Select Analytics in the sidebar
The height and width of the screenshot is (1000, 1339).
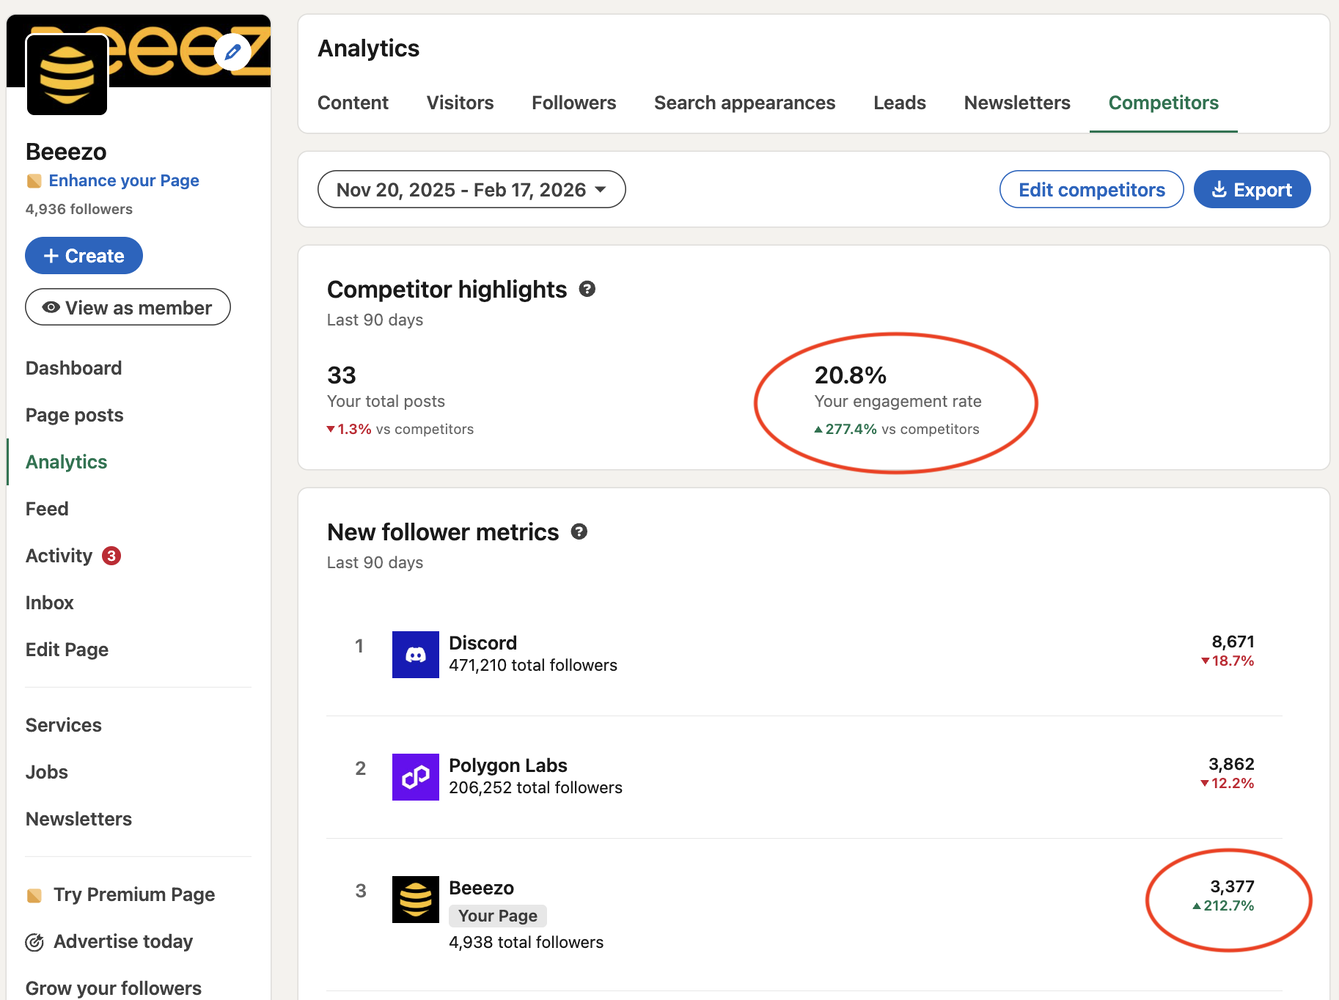(66, 462)
